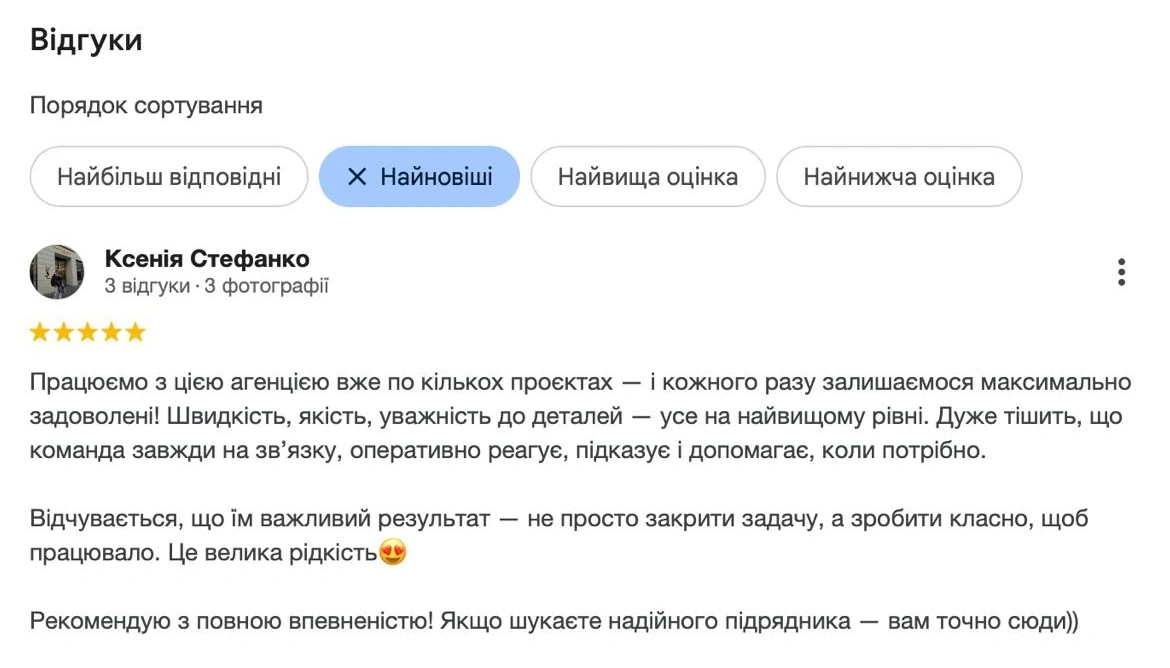Click the review sentence starting with Рекомендую
This screenshot has height=668, width=1170.
tap(554, 622)
